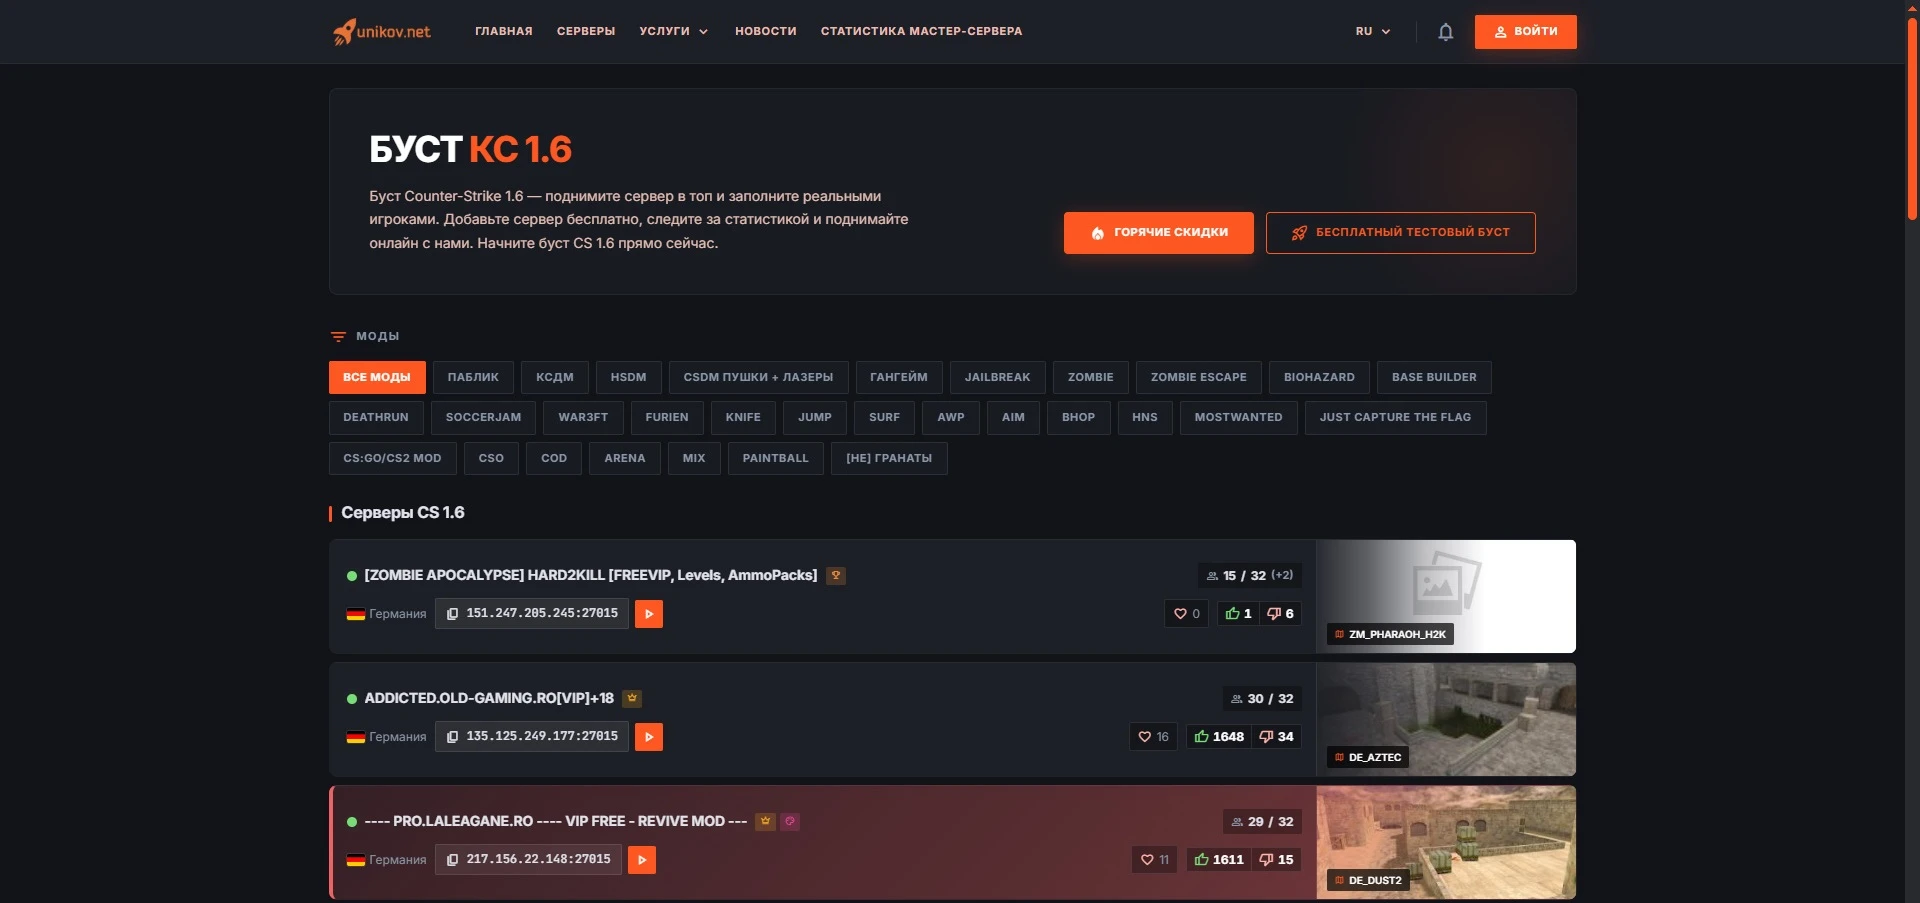Click the ВОЙТИ login button
The width and height of the screenshot is (1920, 903).
coord(1526,32)
